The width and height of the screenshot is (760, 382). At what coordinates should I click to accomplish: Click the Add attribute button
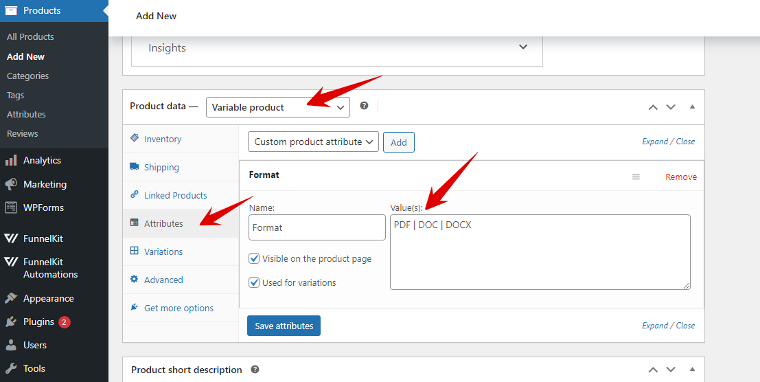click(399, 143)
